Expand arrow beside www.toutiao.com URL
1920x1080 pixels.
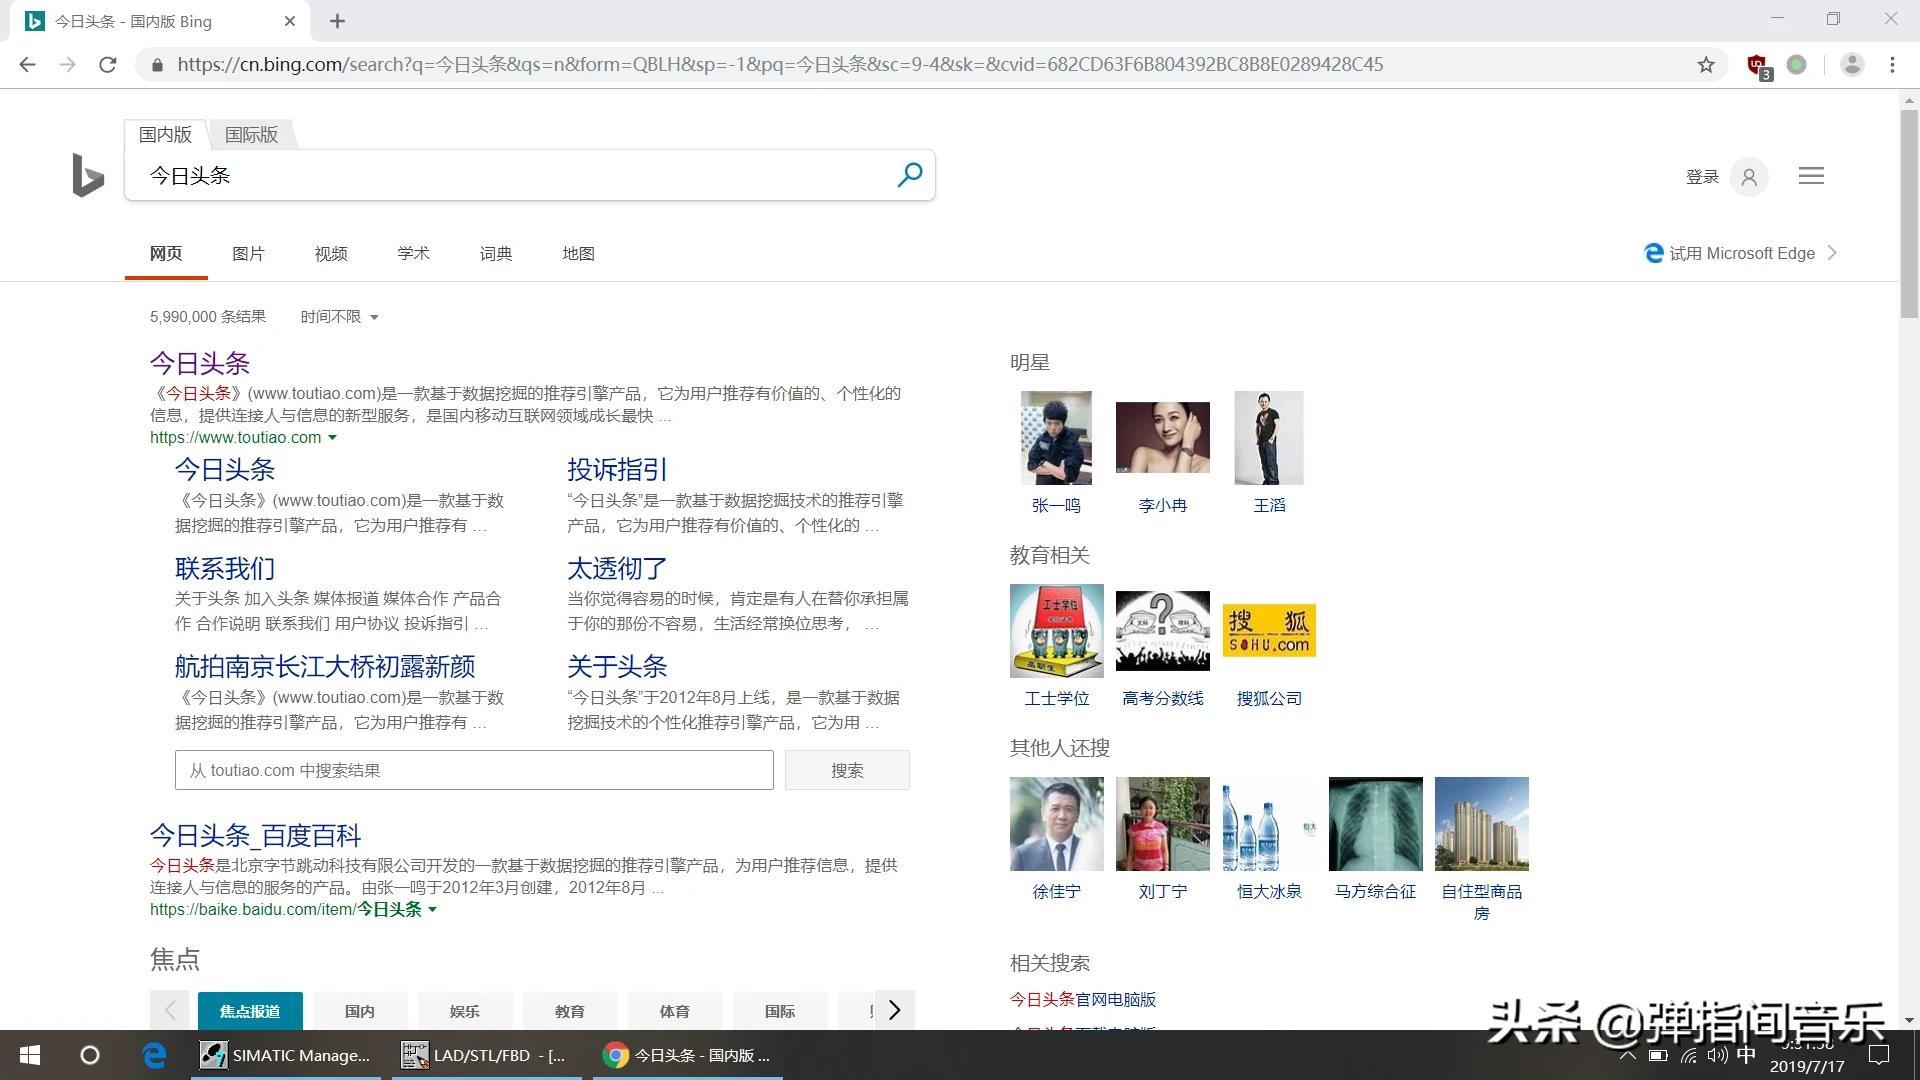click(333, 438)
